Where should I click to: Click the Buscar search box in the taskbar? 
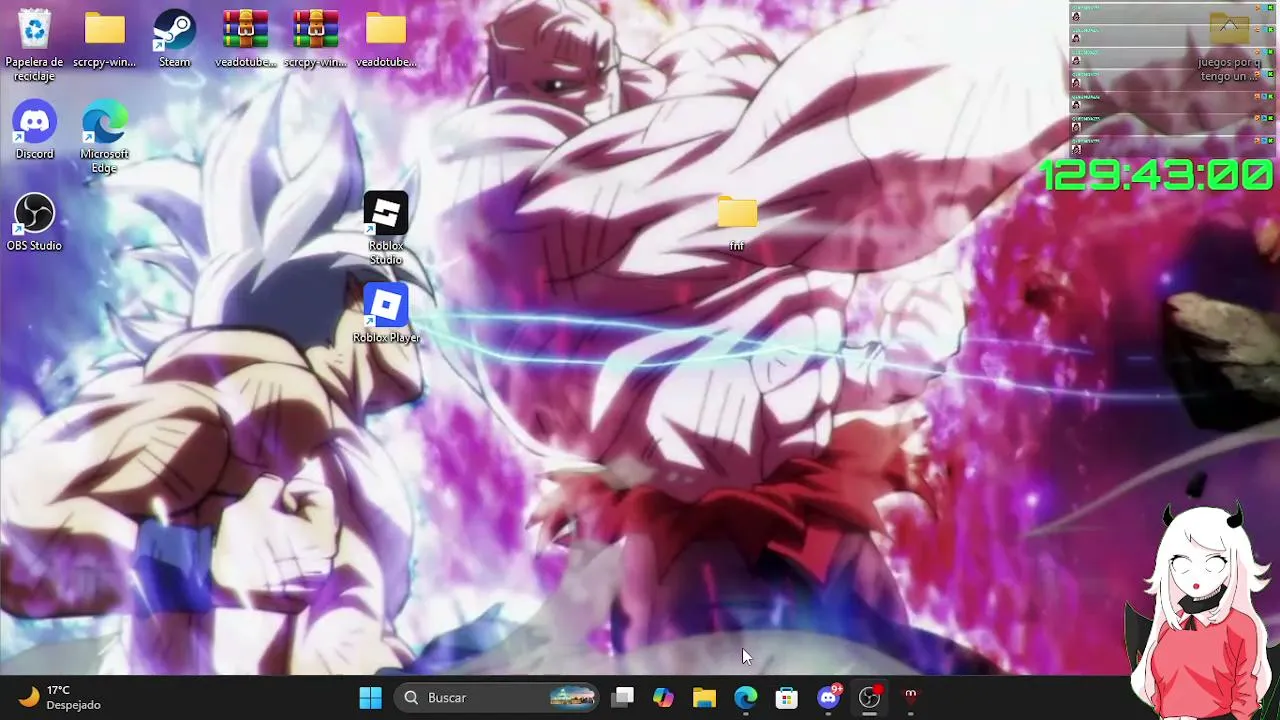pyautogui.click(x=497, y=698)
